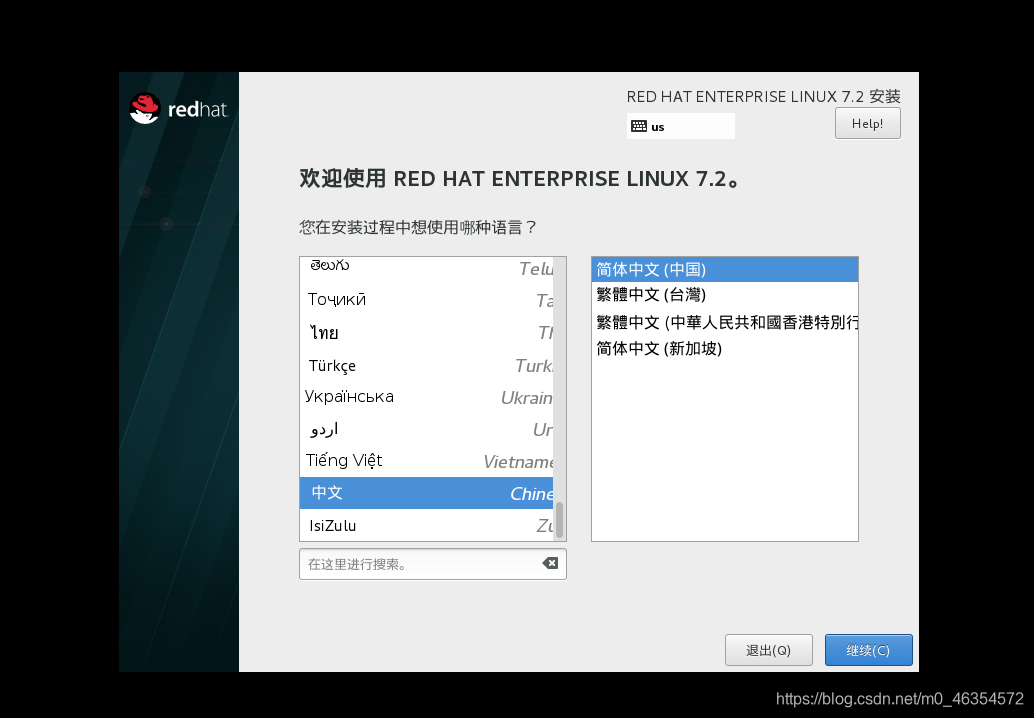Click the 退出(Q) quit button
This screenshot has height=718, width=1034.
(768, 649)
